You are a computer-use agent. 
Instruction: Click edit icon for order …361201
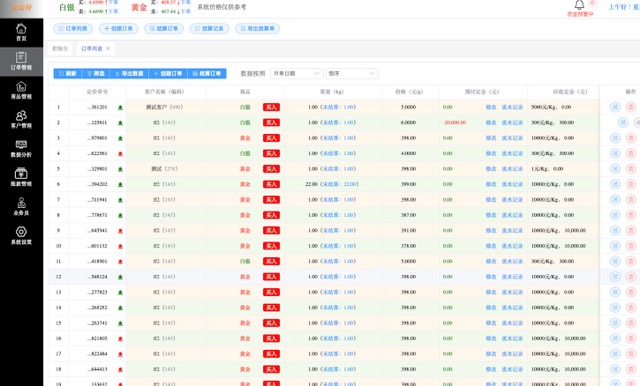pyautogui.click(x=615, y=107)
